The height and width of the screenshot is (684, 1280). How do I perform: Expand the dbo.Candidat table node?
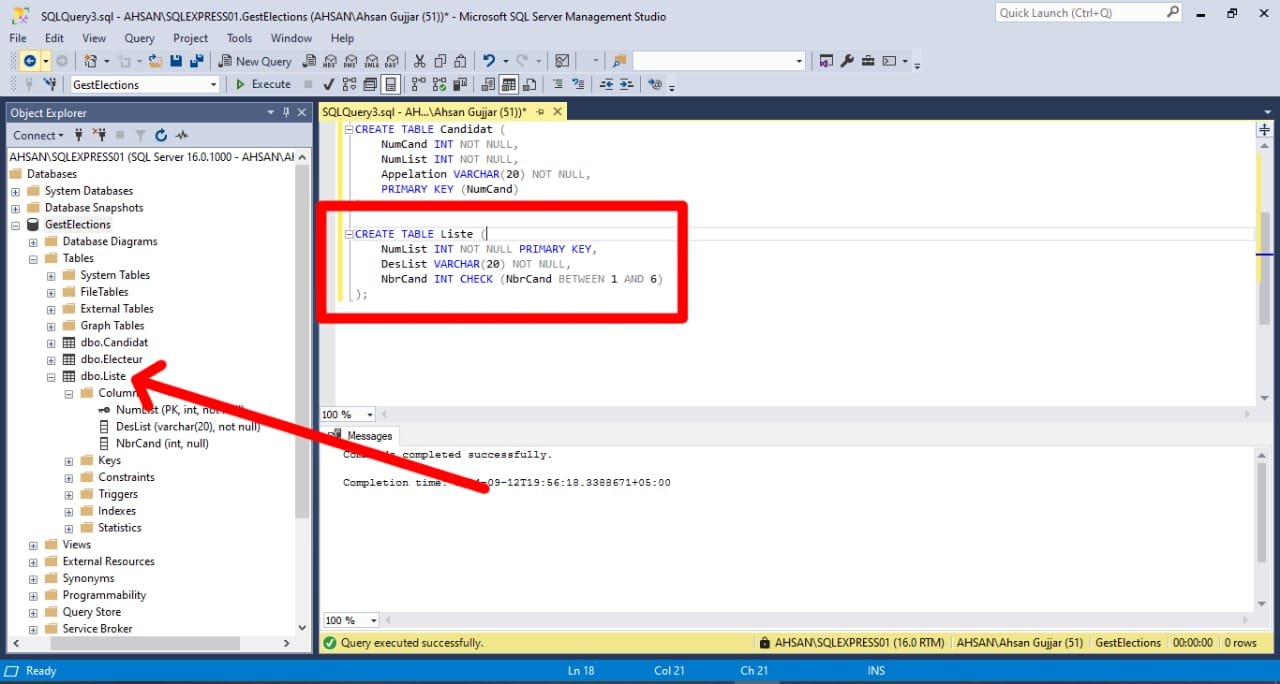(51, 342)
